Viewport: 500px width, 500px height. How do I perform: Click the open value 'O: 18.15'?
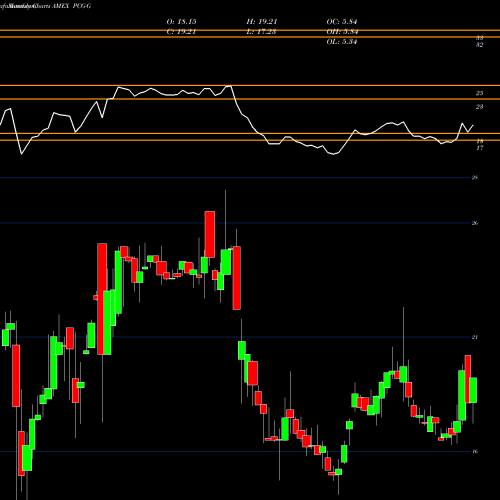coord(181,22)
